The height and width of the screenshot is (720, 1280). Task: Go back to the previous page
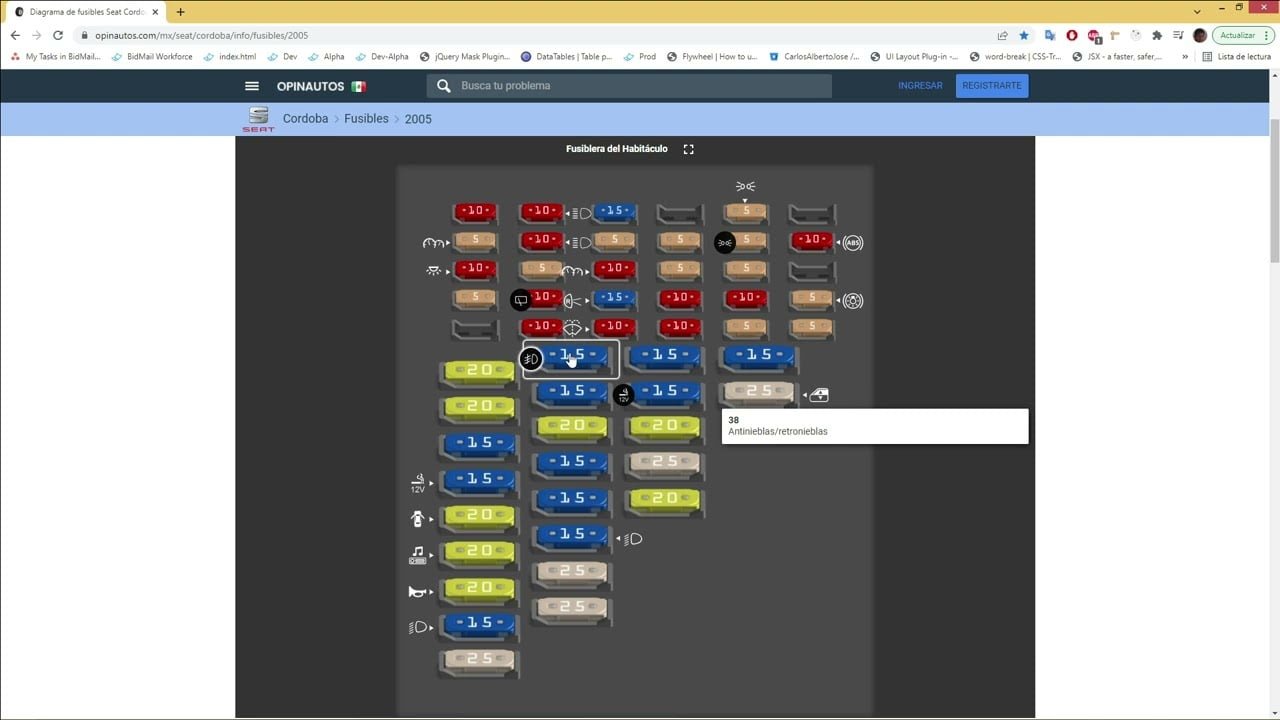(x=15, y=35)
